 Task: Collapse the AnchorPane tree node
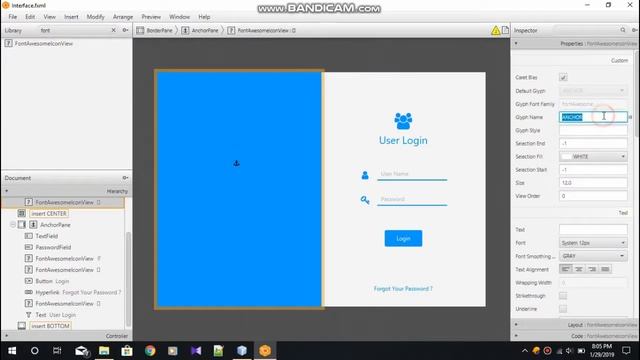(13, 225)
